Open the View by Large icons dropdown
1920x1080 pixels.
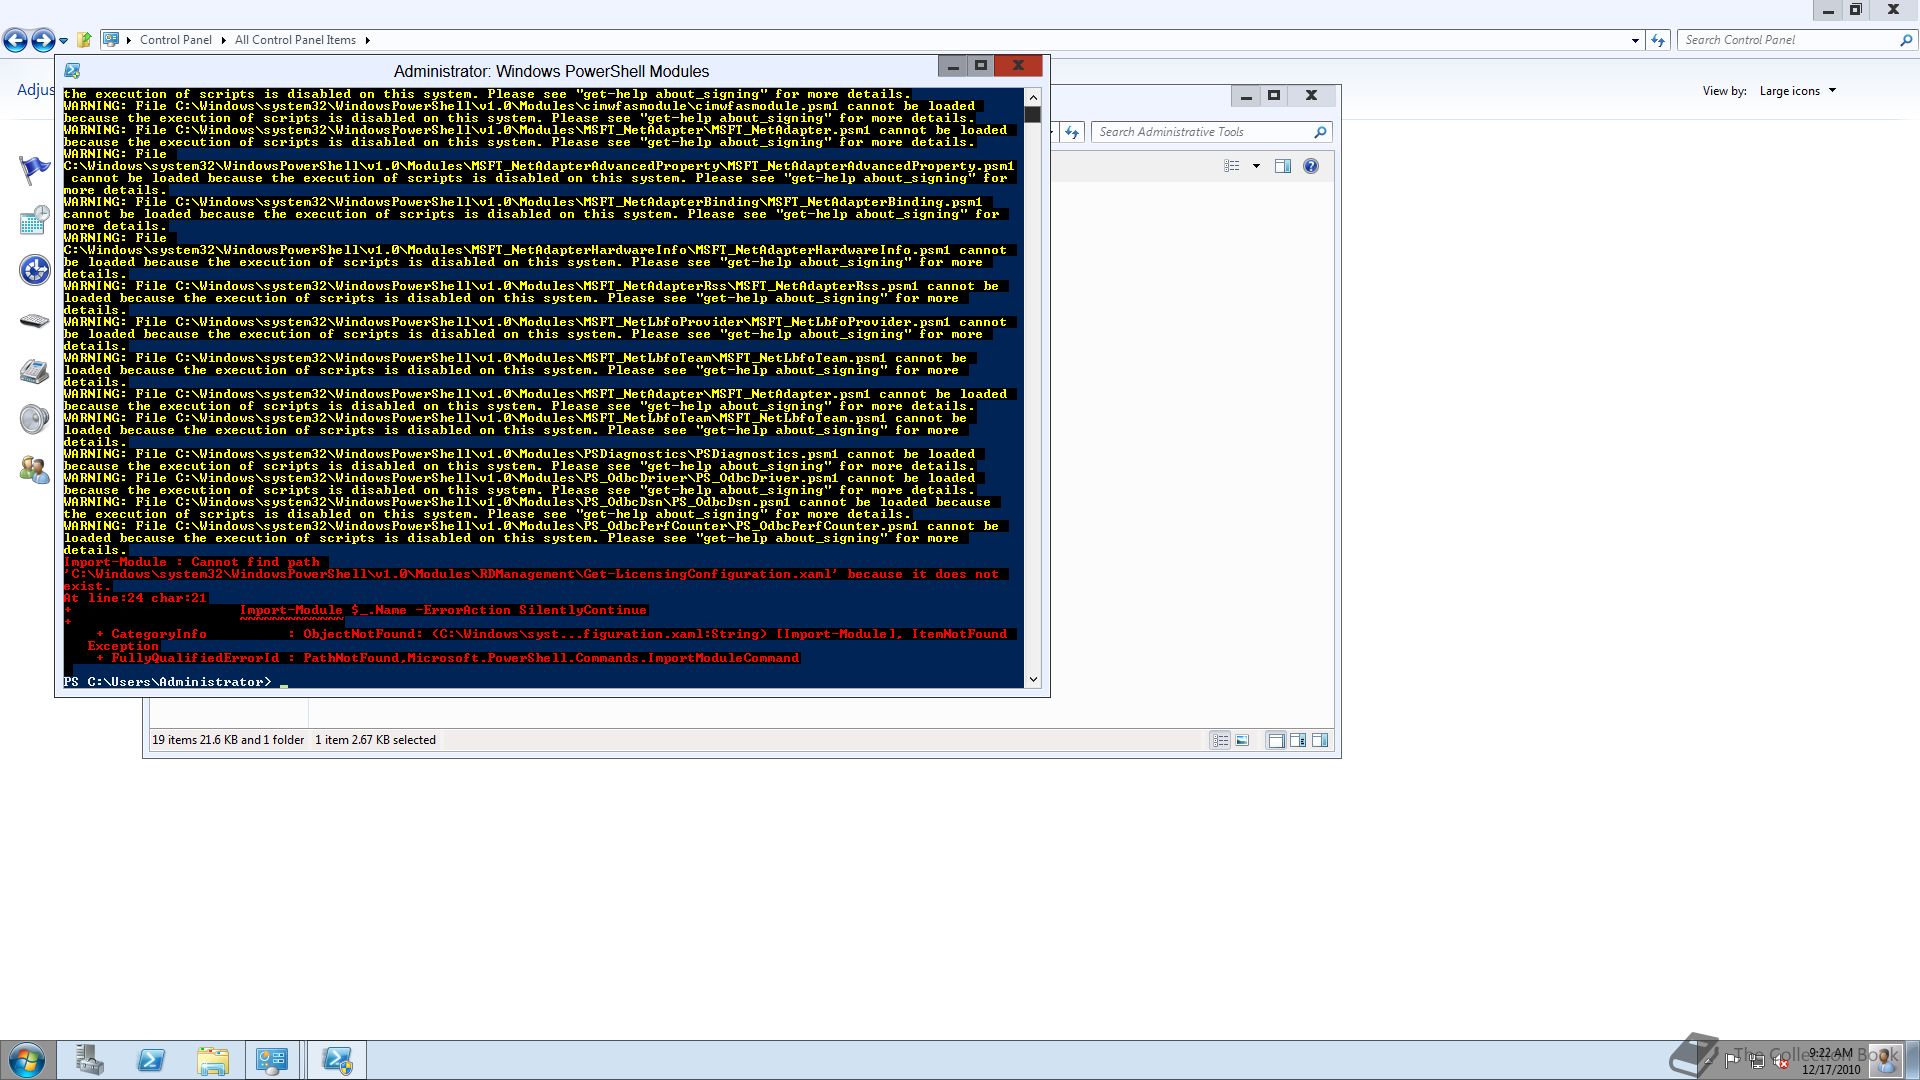click(1798, 91)
